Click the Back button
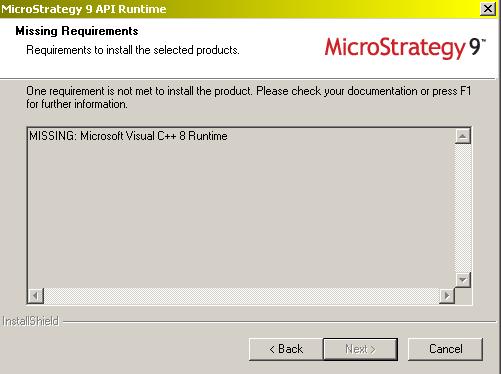 pos(286,349)
